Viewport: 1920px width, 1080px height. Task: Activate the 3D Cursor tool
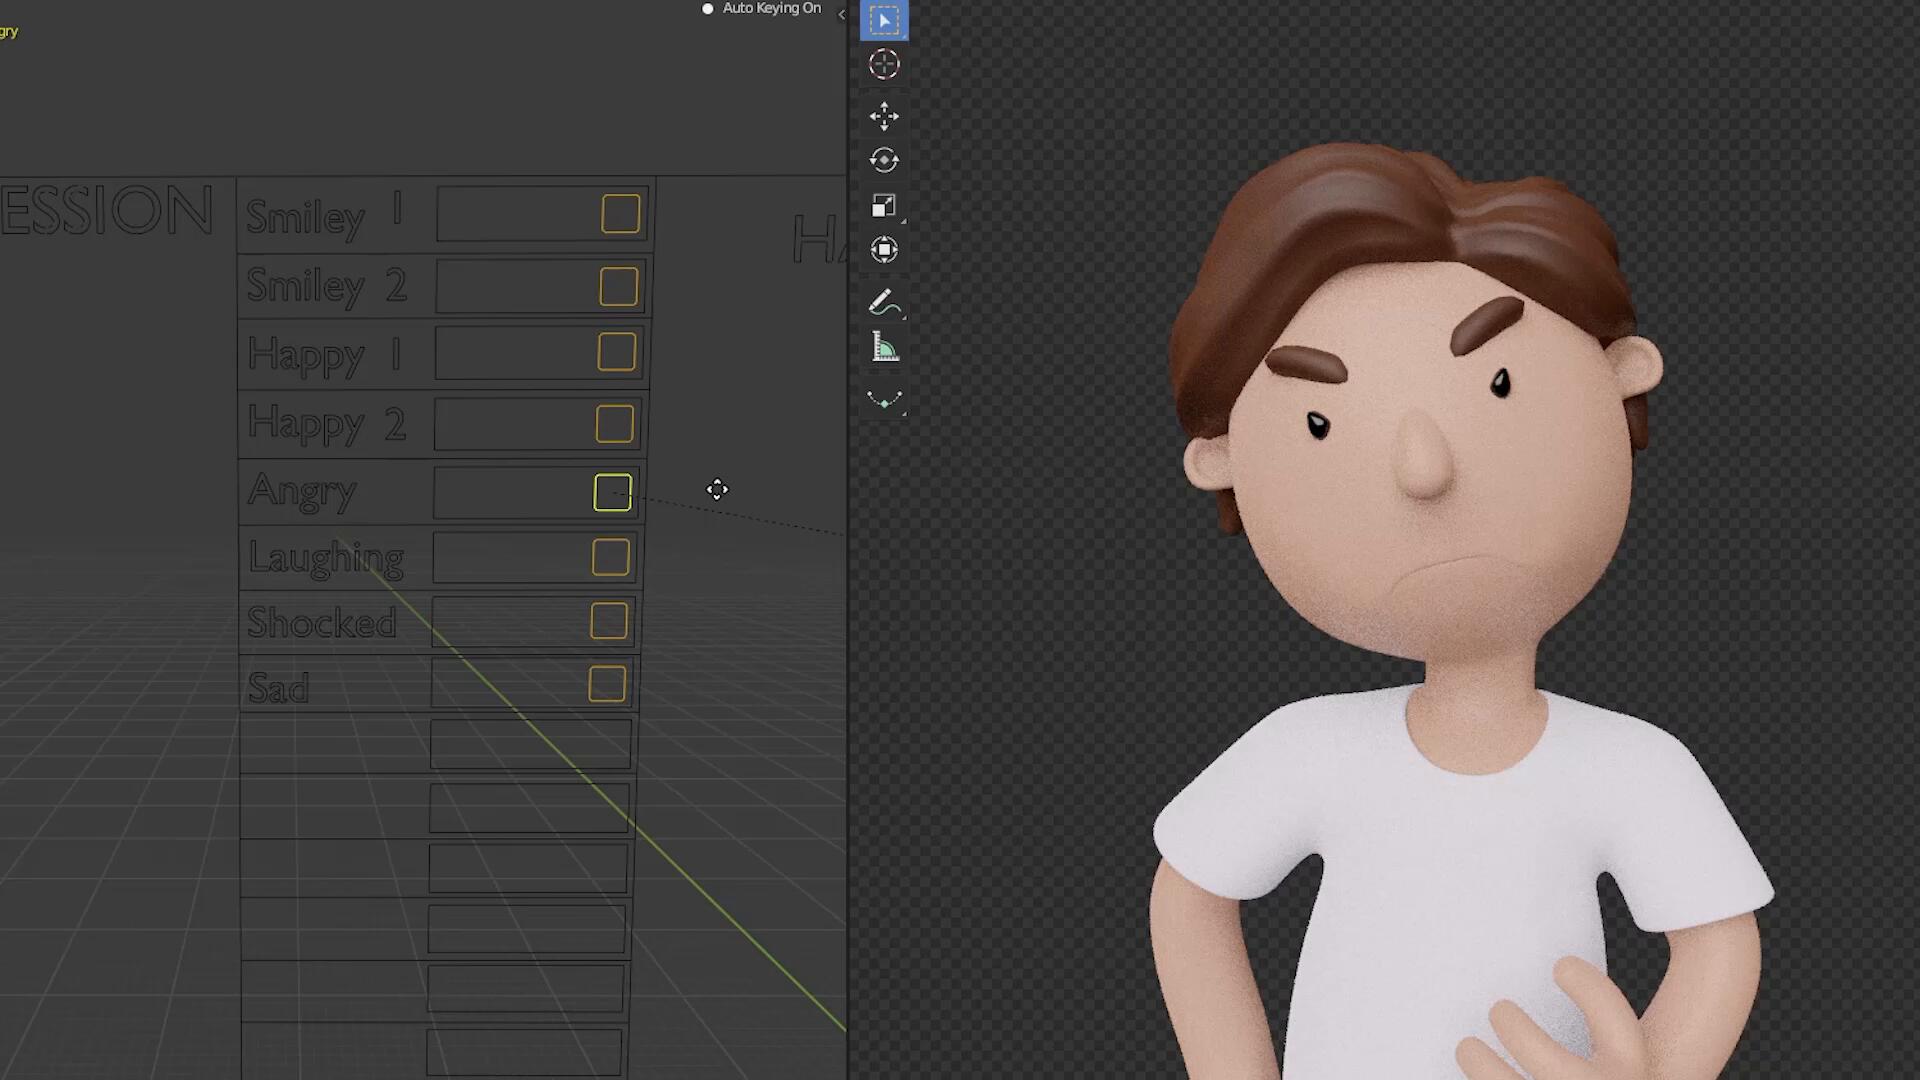[884, 65]
